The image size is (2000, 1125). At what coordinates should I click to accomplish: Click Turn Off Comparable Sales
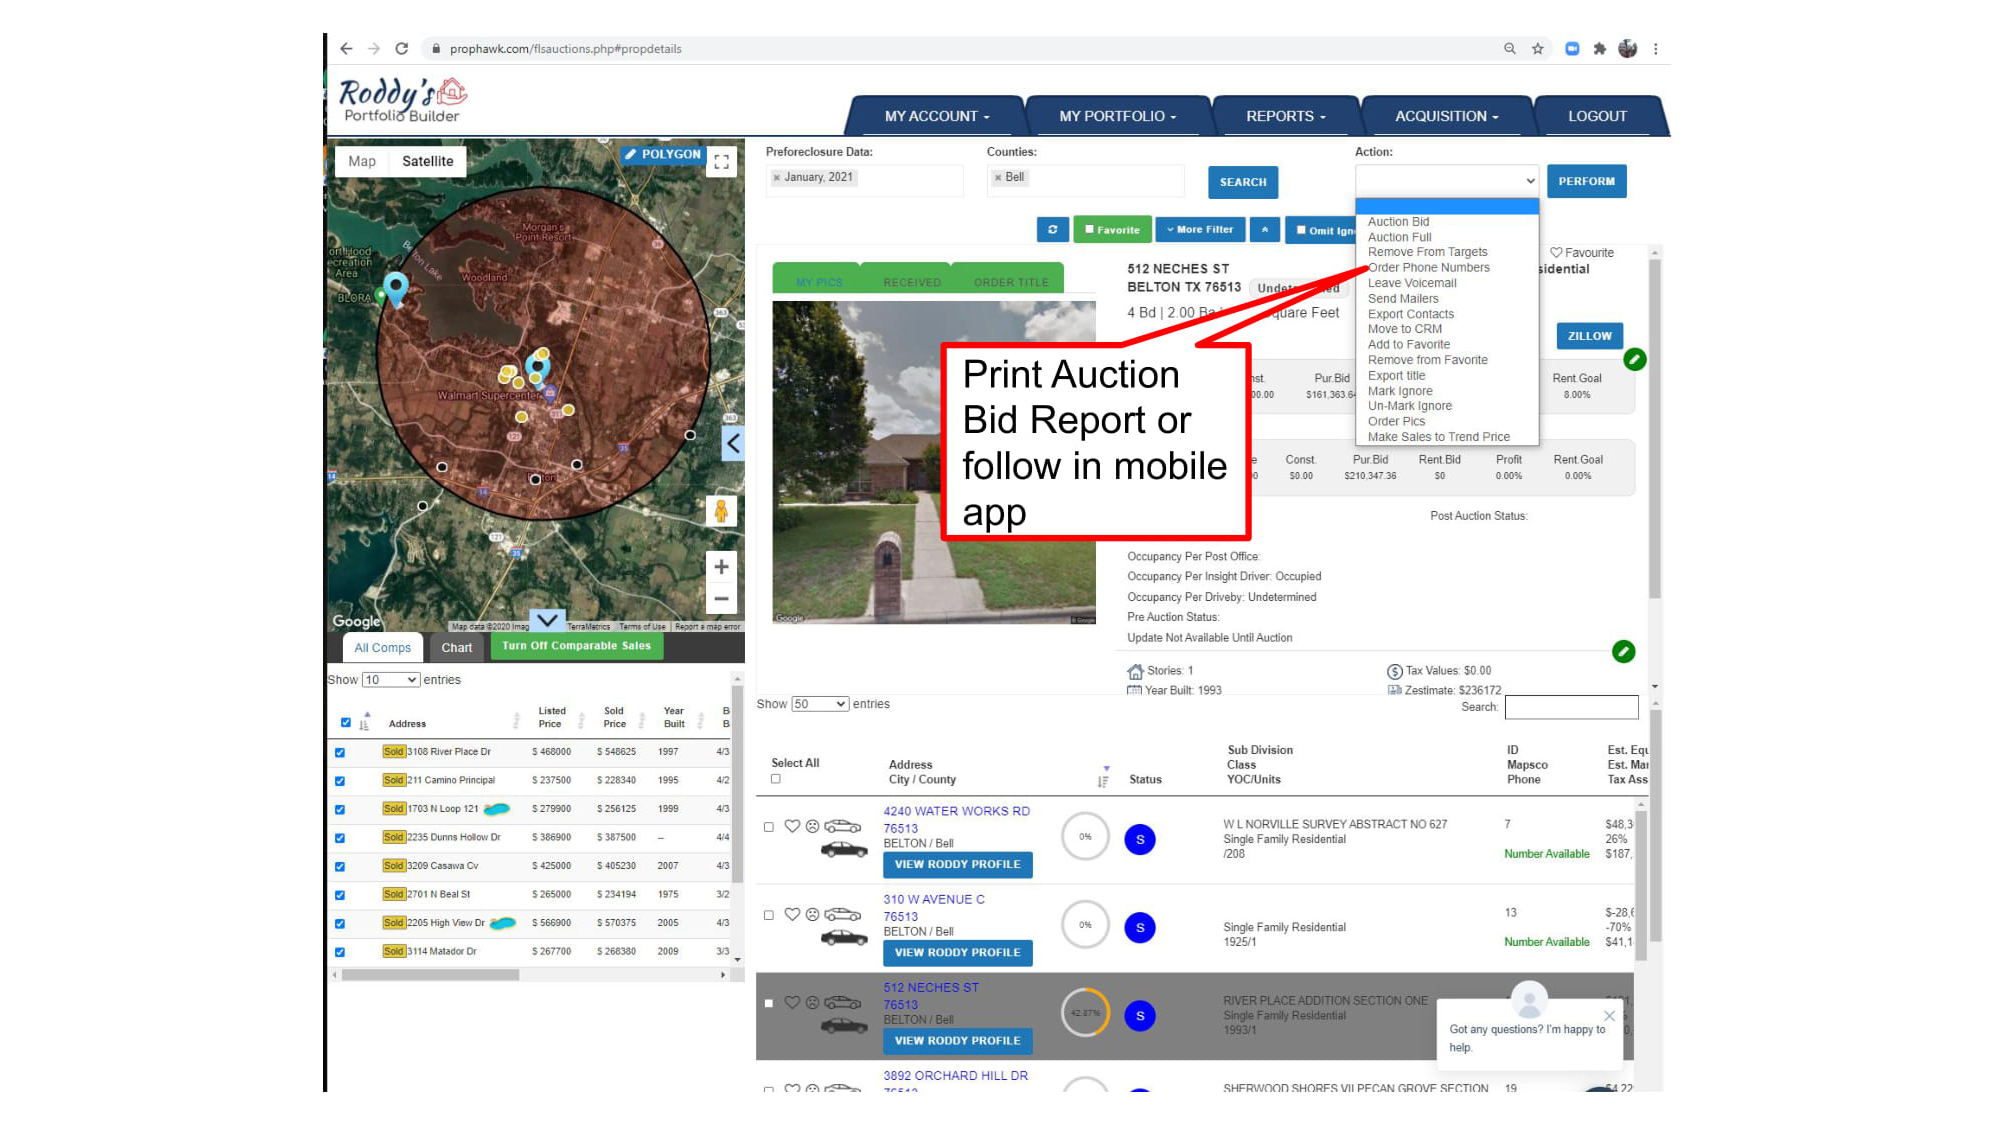(x=576, y=646)
